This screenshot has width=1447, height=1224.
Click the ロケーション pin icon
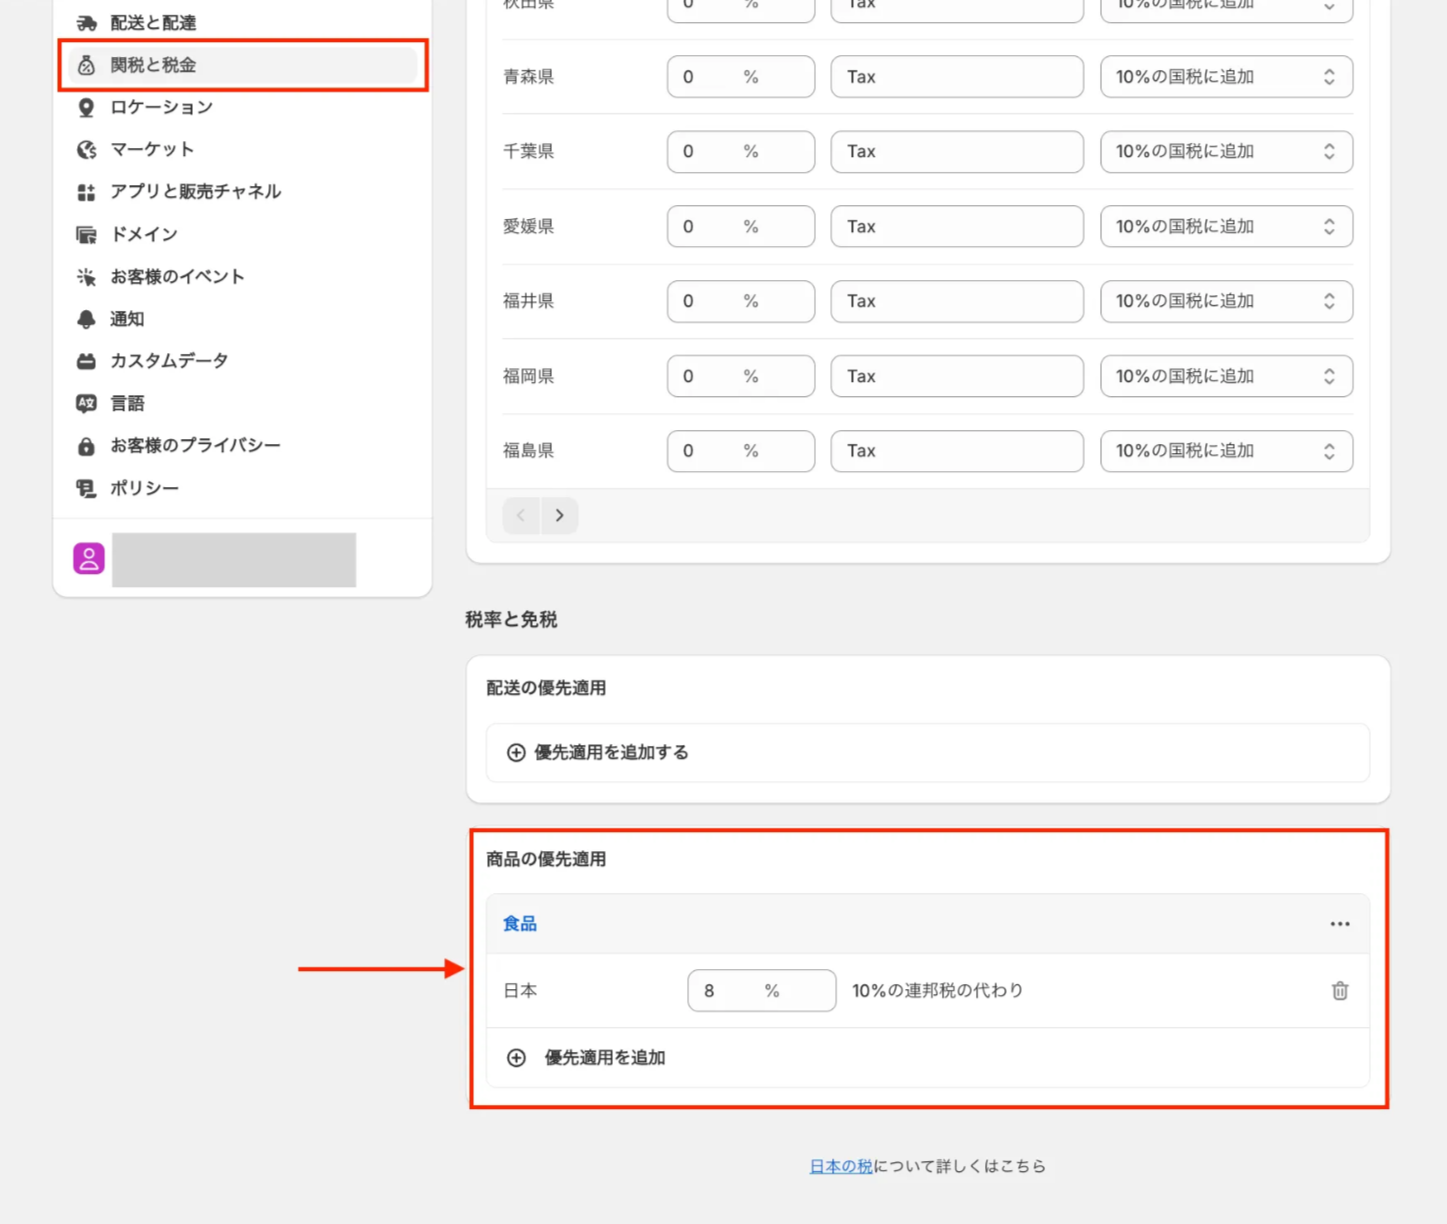point(87,107)
